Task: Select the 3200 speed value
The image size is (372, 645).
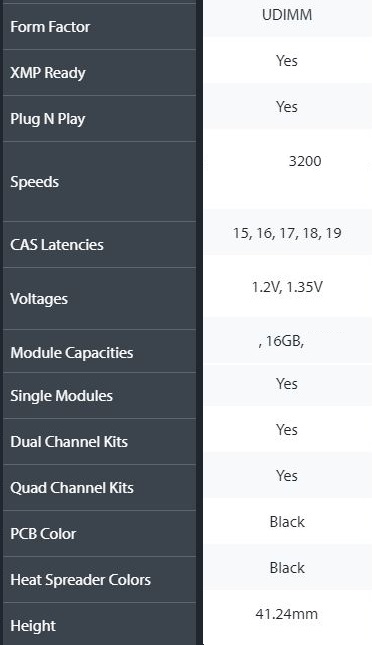Action: coord(305,161)
